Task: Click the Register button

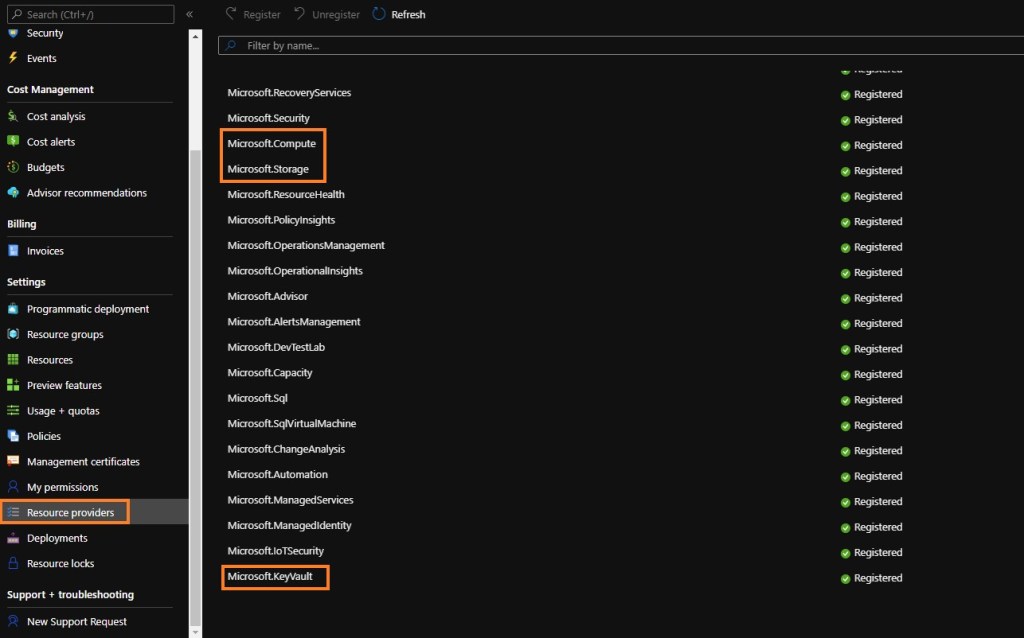Action: (x=253, y=14)
